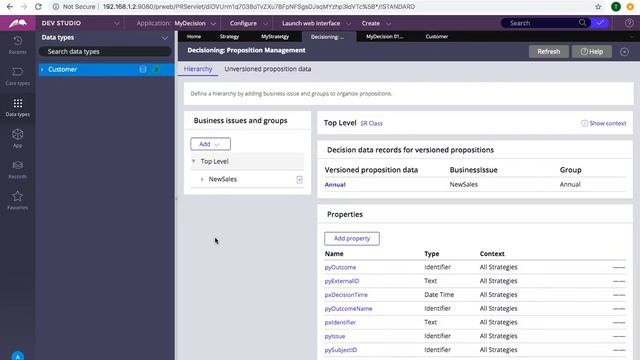
Task: Switch to the MyDecision 01 tab
Action: click(384, 36)
